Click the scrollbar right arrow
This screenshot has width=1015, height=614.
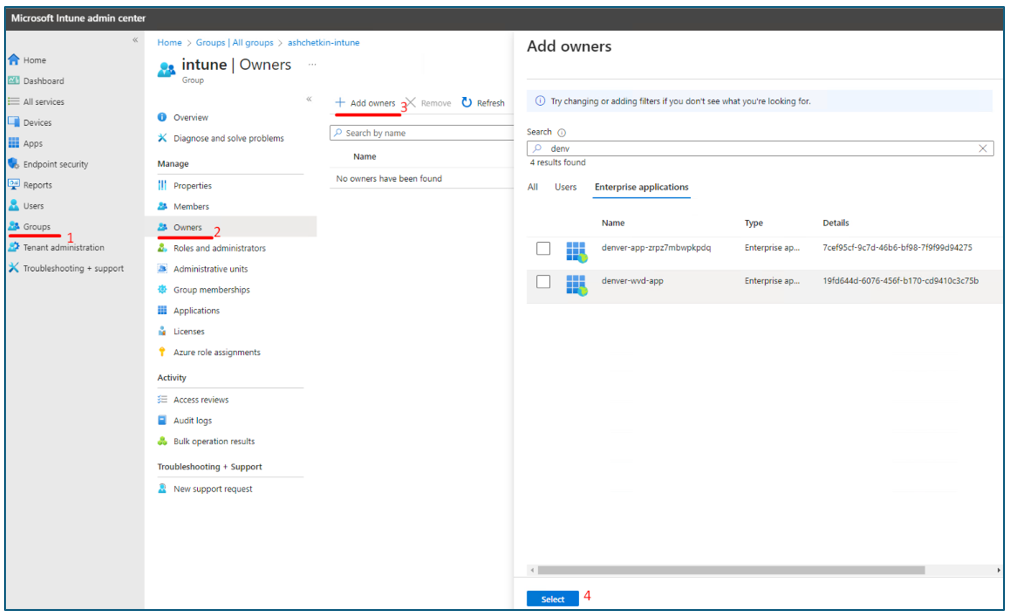click(999, 570)
